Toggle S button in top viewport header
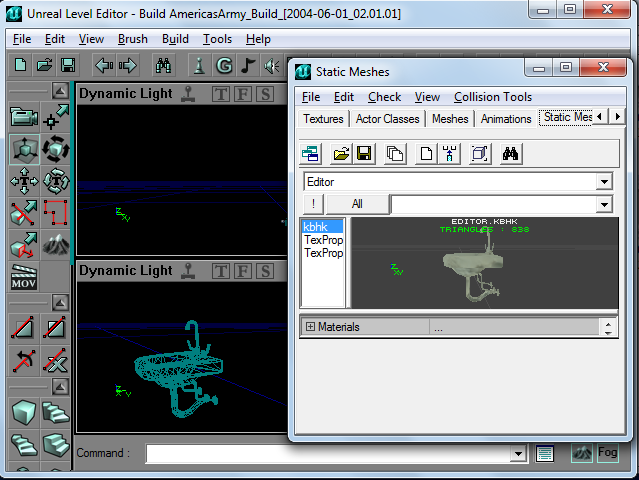This screenshot has height=480, width=639. 265,94
